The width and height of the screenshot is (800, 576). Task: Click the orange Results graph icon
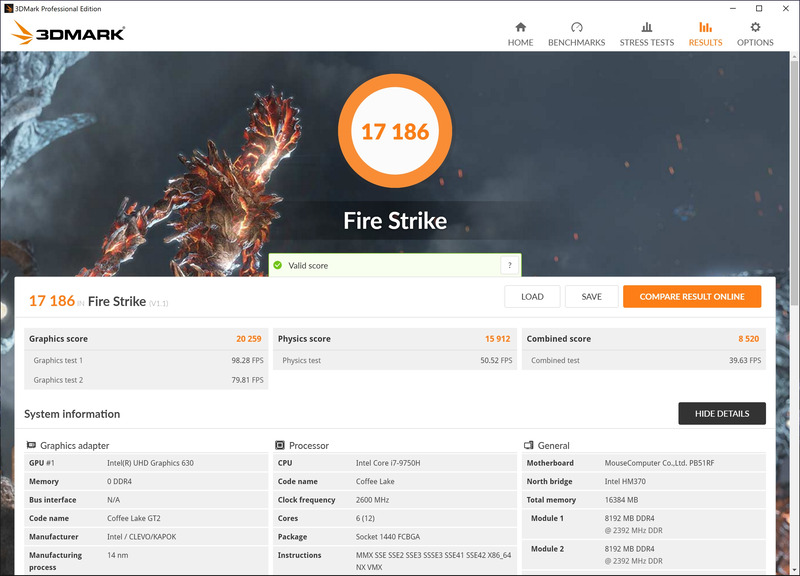(x=705, y=27)
